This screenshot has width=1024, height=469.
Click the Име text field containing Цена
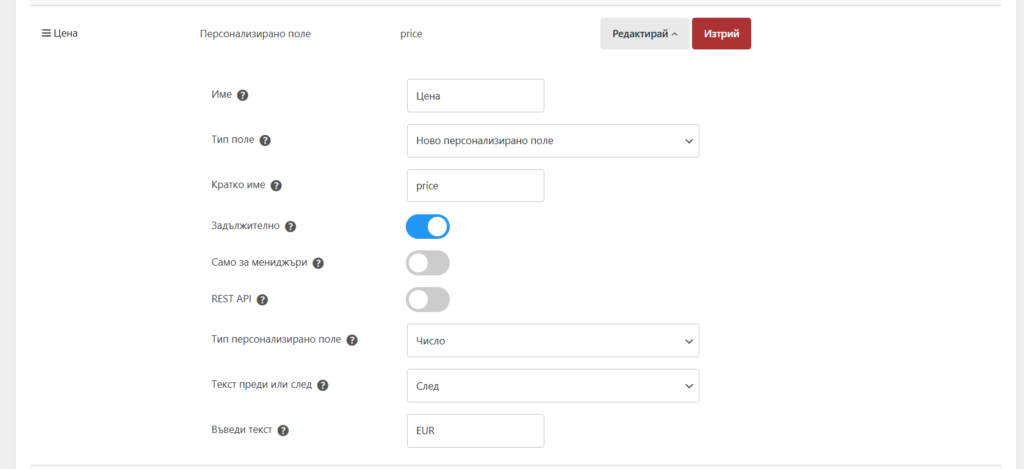click(x=475, y=96)
